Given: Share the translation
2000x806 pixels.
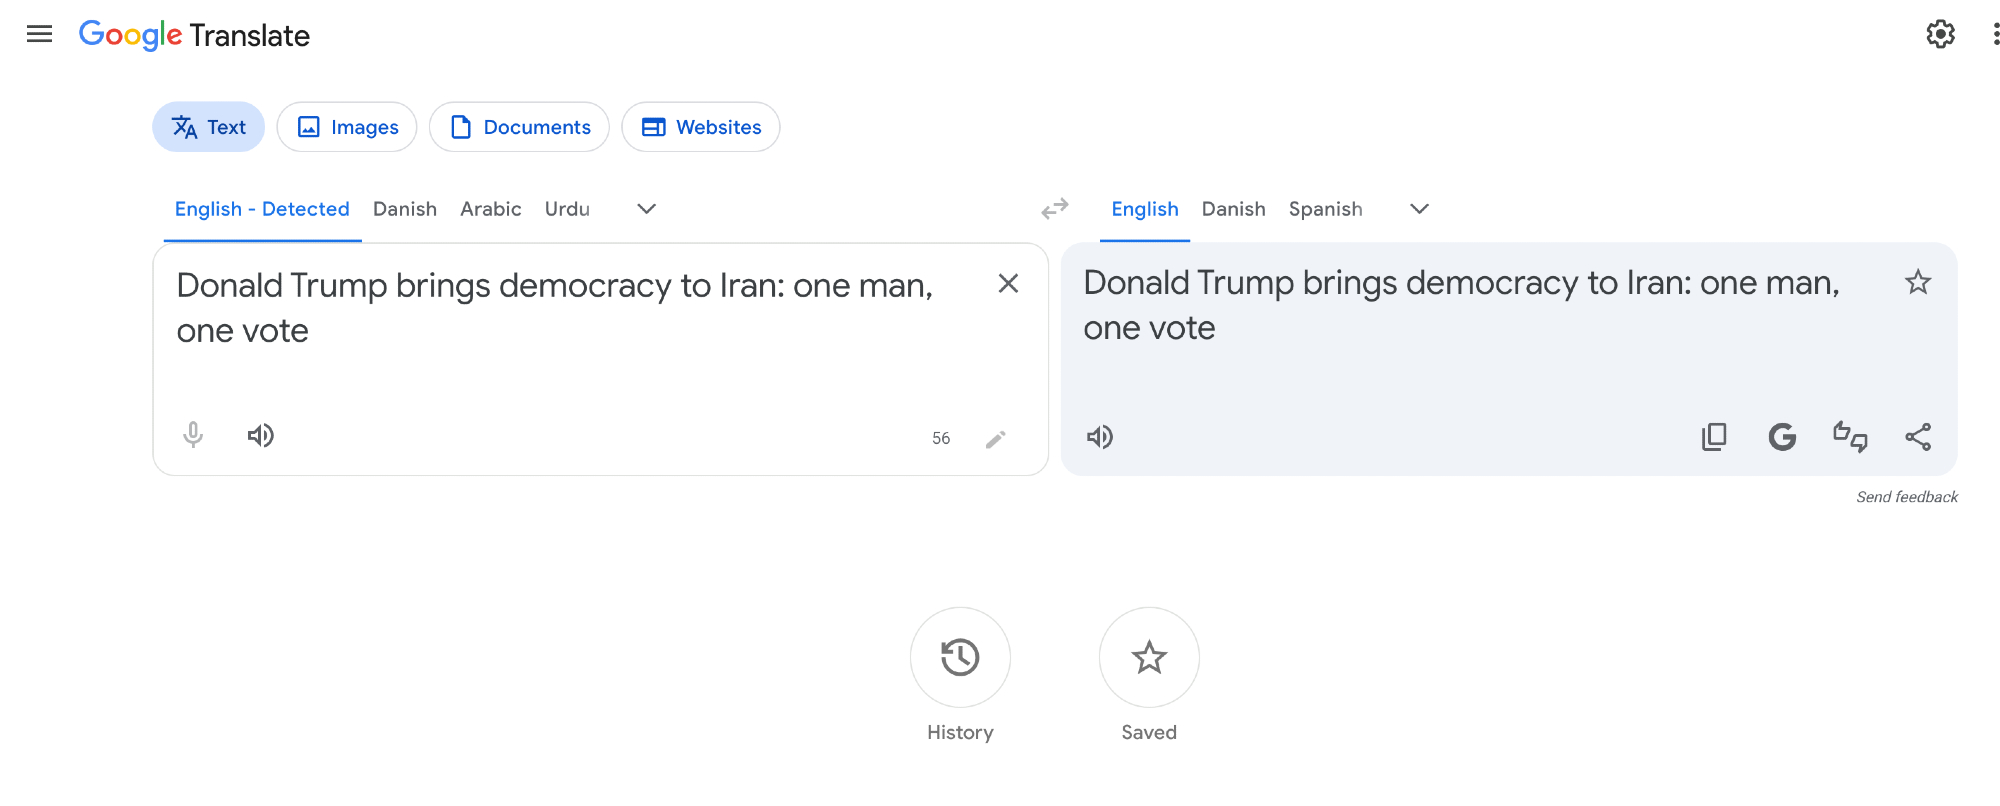Looking at the screenshot, I should (1918, 437).
